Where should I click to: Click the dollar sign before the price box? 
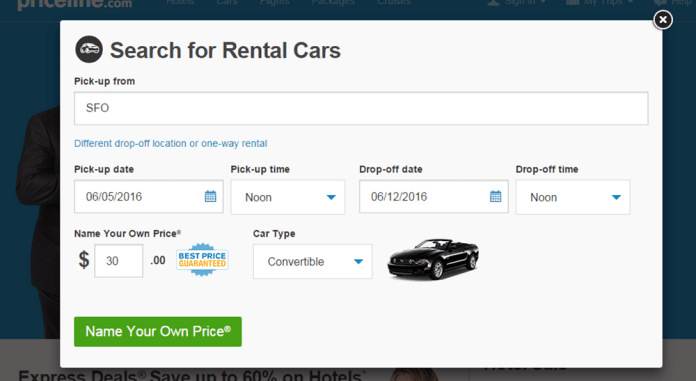tap(84, 260)
